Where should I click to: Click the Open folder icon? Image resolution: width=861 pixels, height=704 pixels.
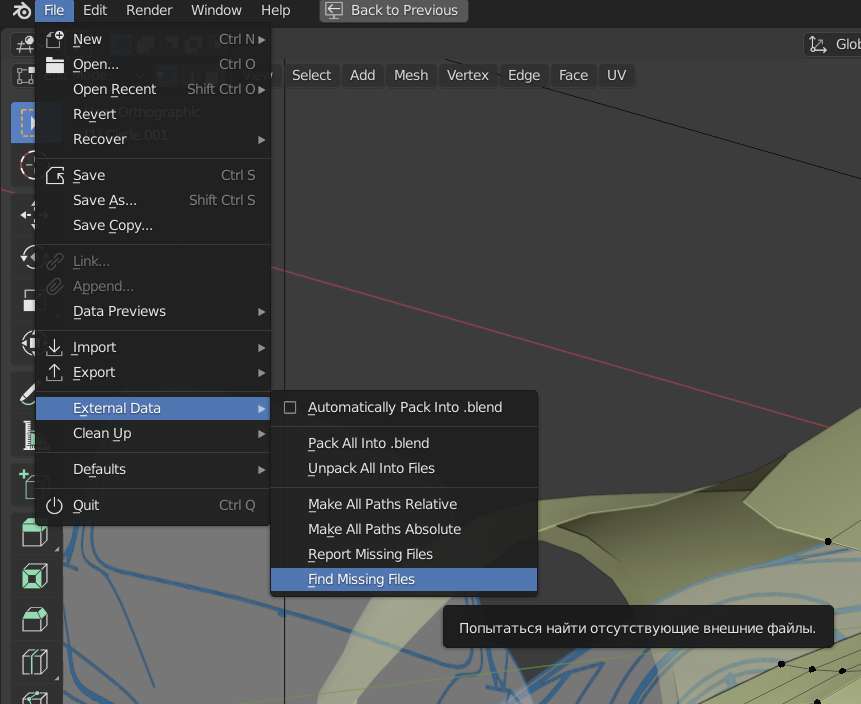tap(55, 65)
